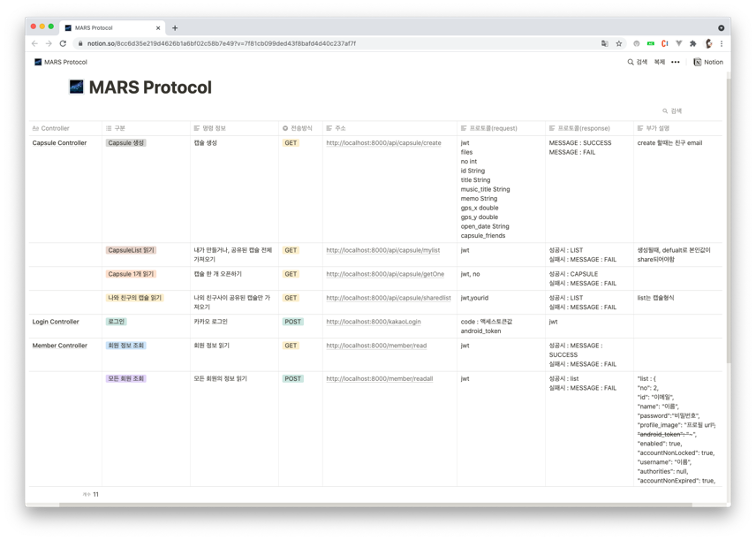Click the 모든 회원 조회 tag
The image size is (756, 540).
[x=126, y=378]
